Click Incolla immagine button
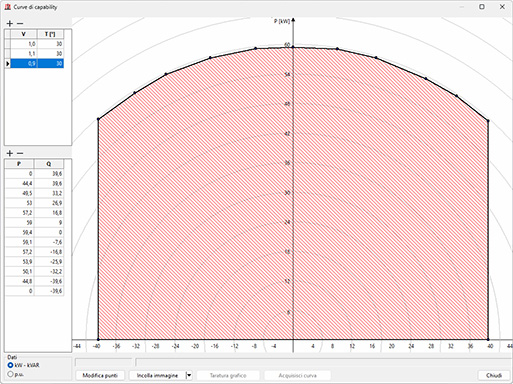The image size is (513, 384). click(157, 376)
